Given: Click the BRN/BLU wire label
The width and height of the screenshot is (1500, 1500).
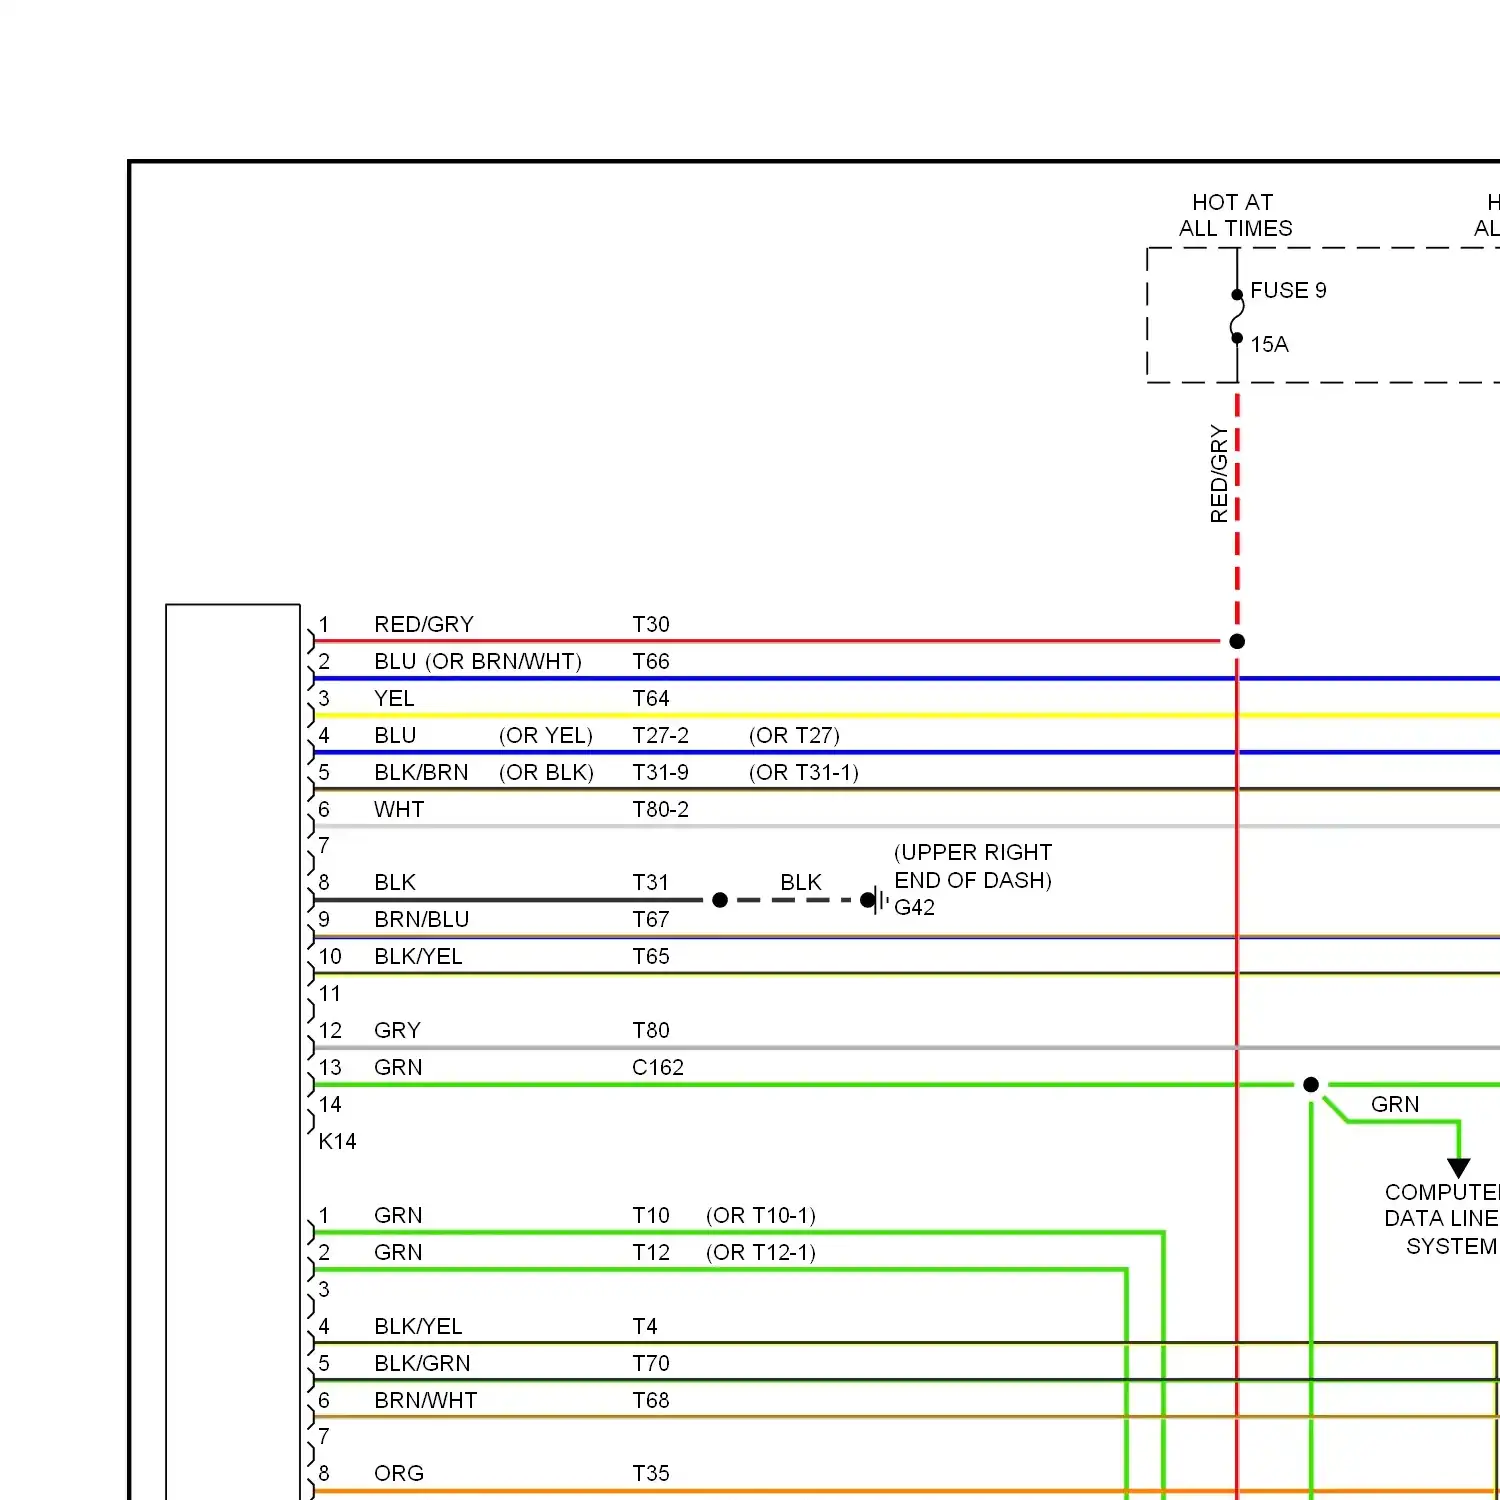Looking at the screenshot, I should (421, 919).
